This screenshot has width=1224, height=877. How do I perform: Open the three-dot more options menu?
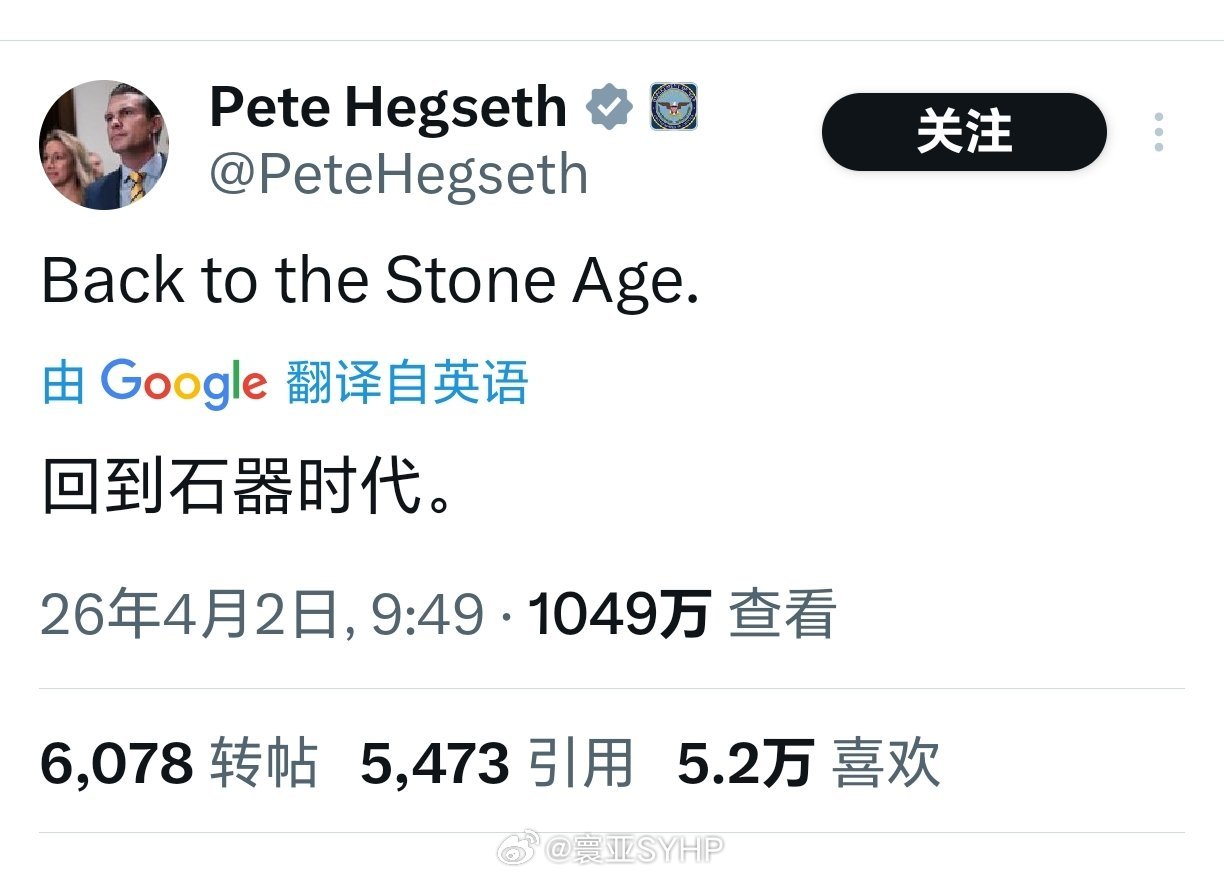(x=1158, y=132)
